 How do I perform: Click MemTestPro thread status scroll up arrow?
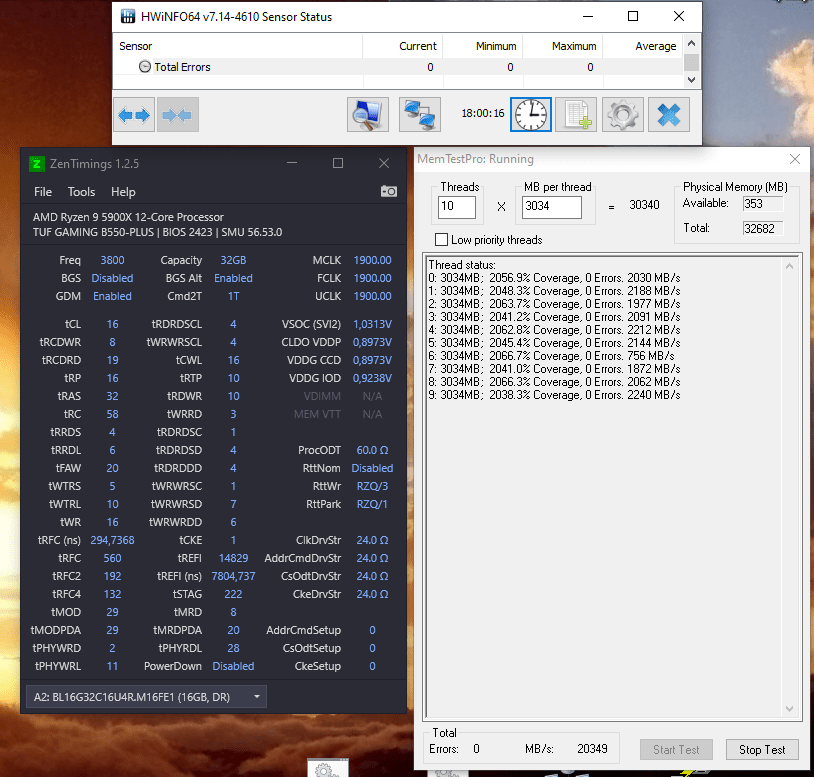coord(789,266)
